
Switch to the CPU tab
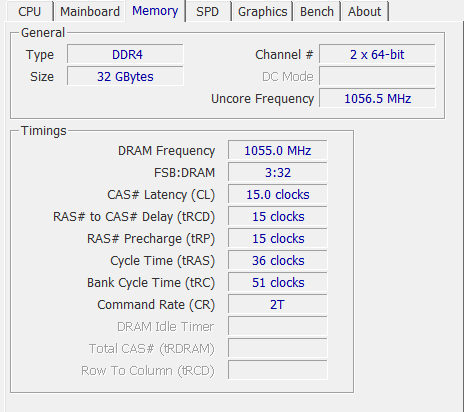click(30, 12)
